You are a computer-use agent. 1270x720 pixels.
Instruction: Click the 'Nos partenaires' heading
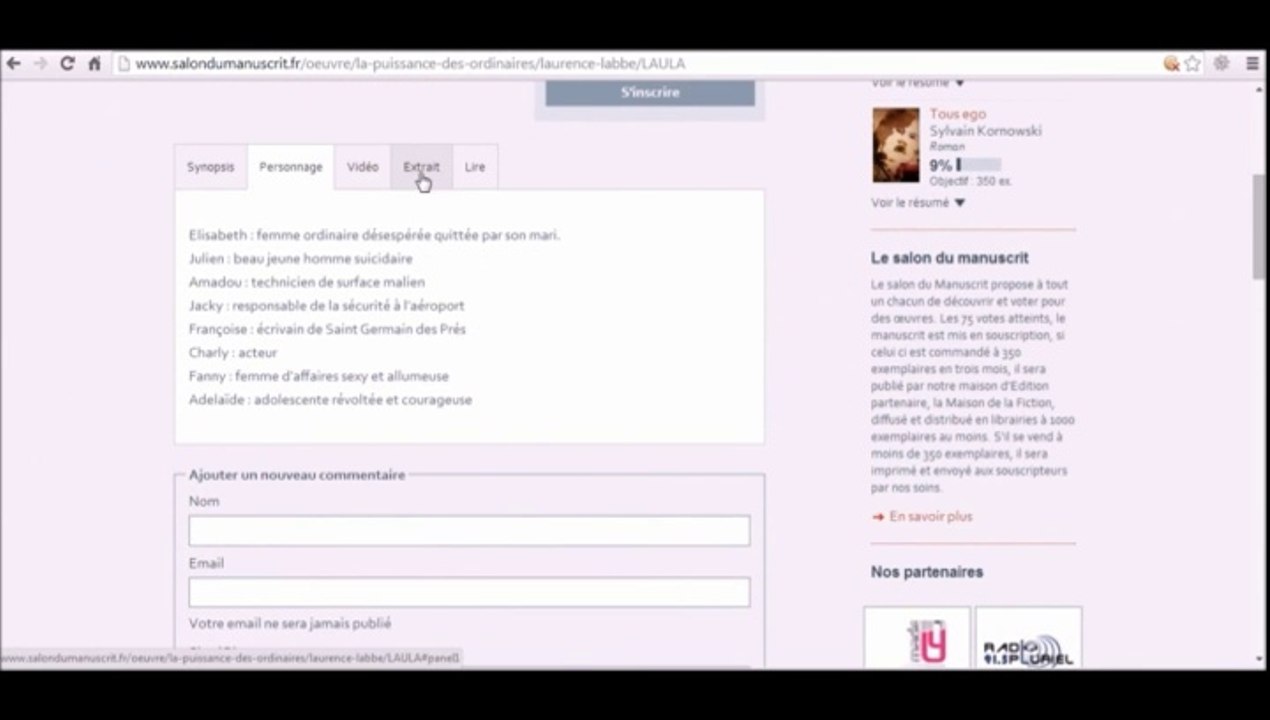point(927,572)
